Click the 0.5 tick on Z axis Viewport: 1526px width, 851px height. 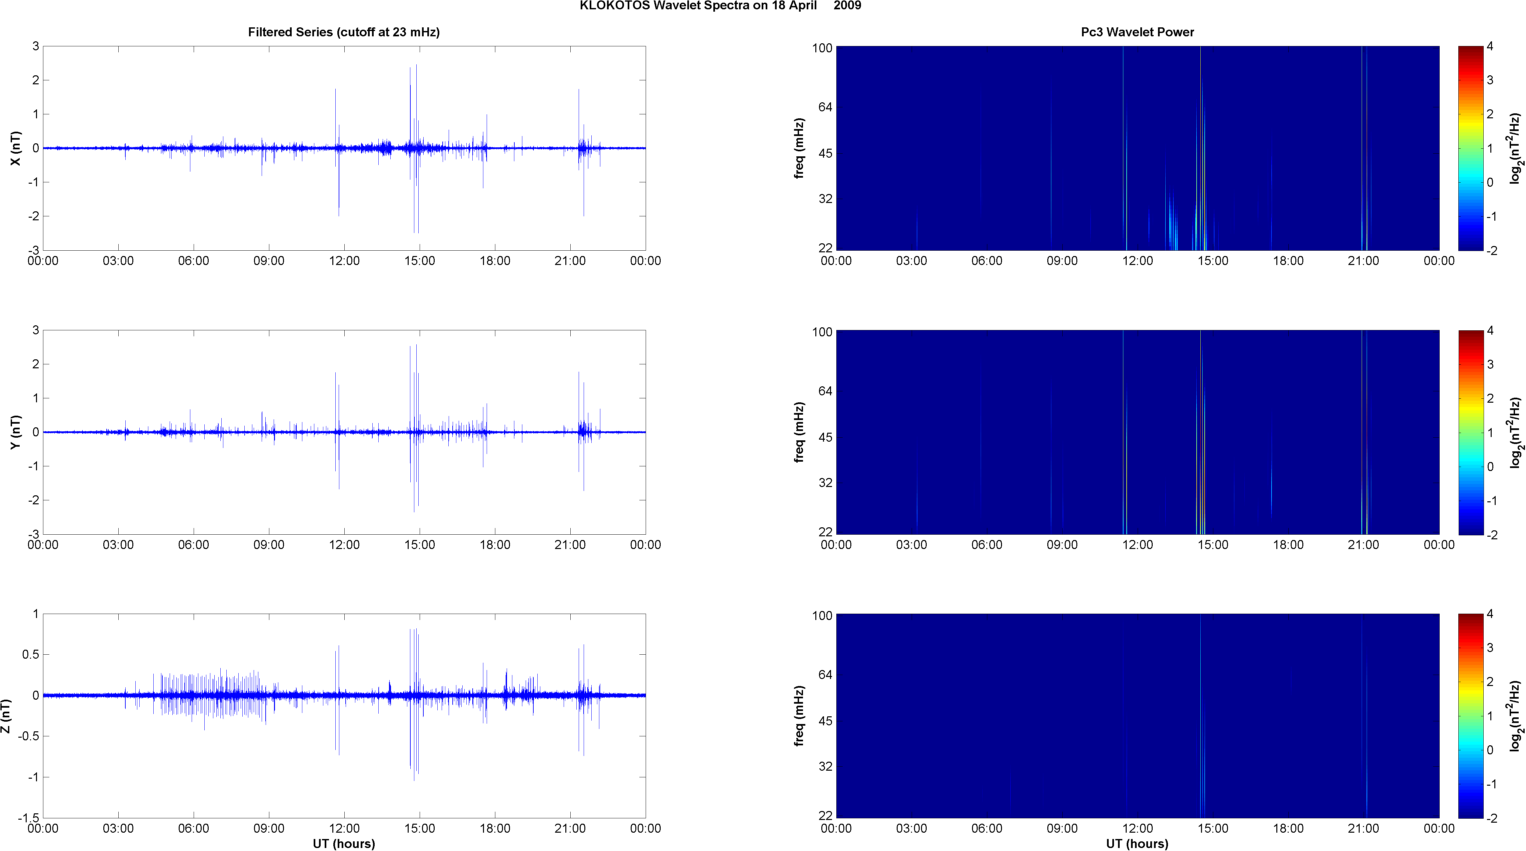pyautogui.click(x=30, y=655)
